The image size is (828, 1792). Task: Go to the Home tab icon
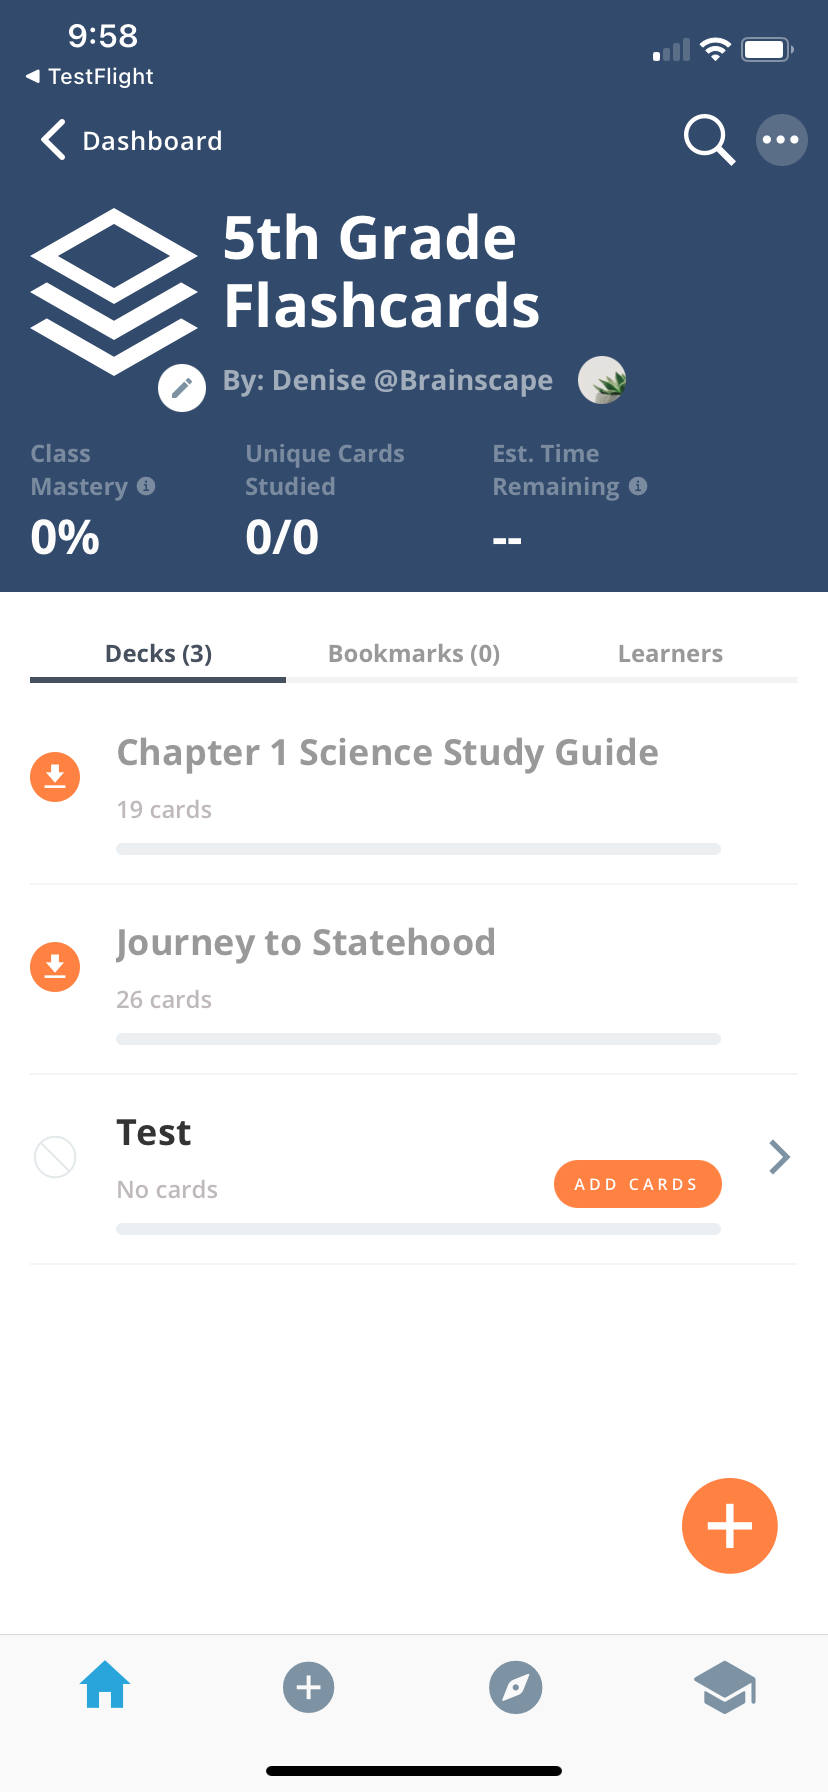point(105,1684)
